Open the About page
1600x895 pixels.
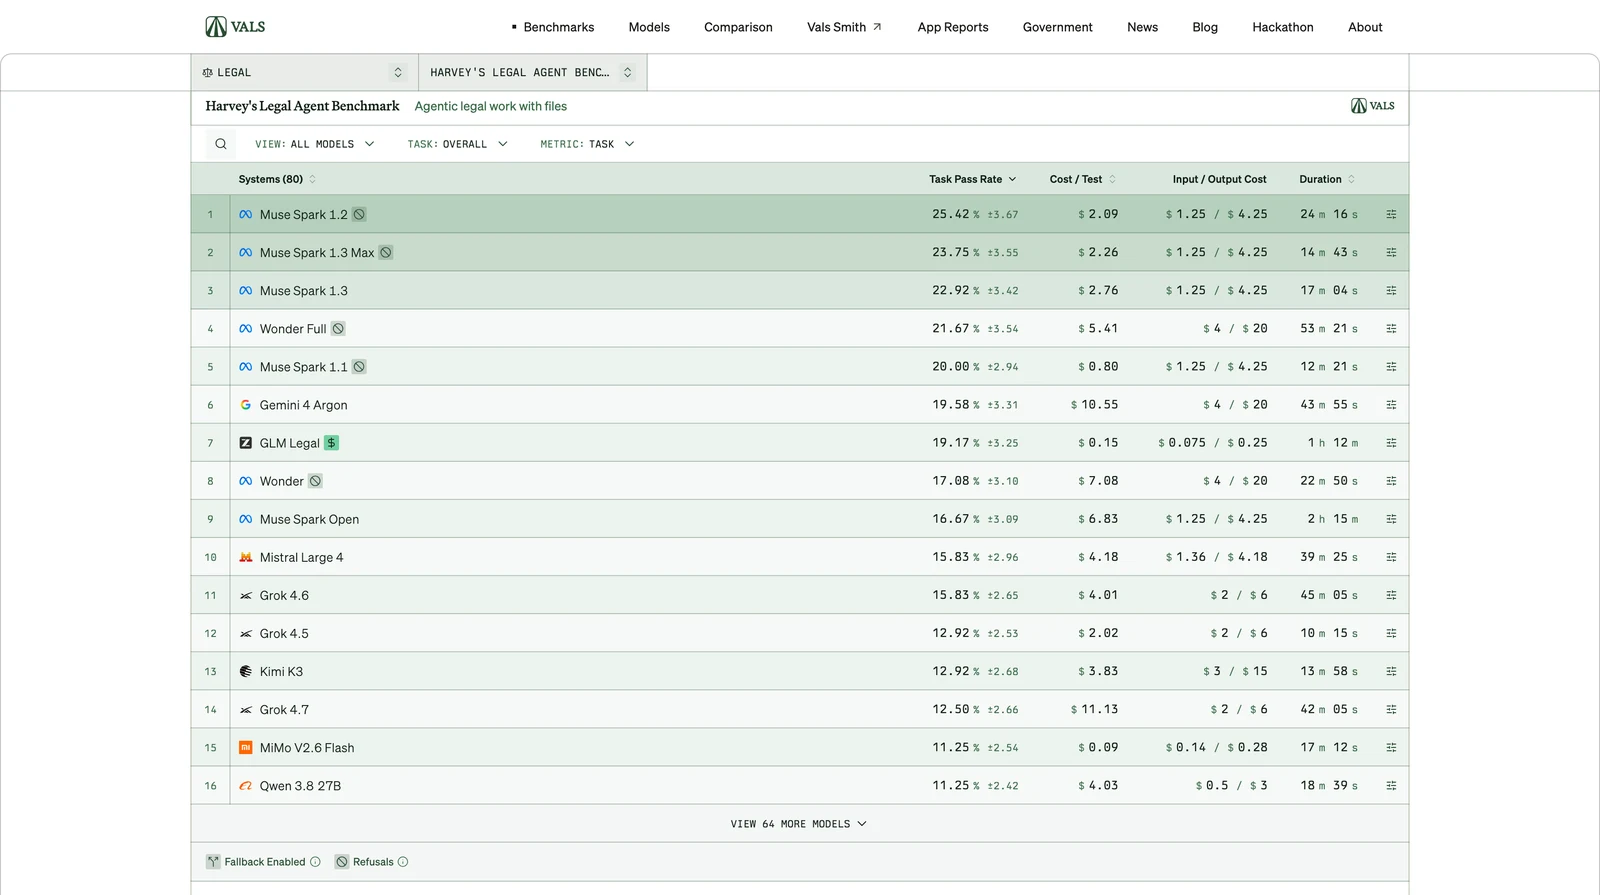[1365, 27]
